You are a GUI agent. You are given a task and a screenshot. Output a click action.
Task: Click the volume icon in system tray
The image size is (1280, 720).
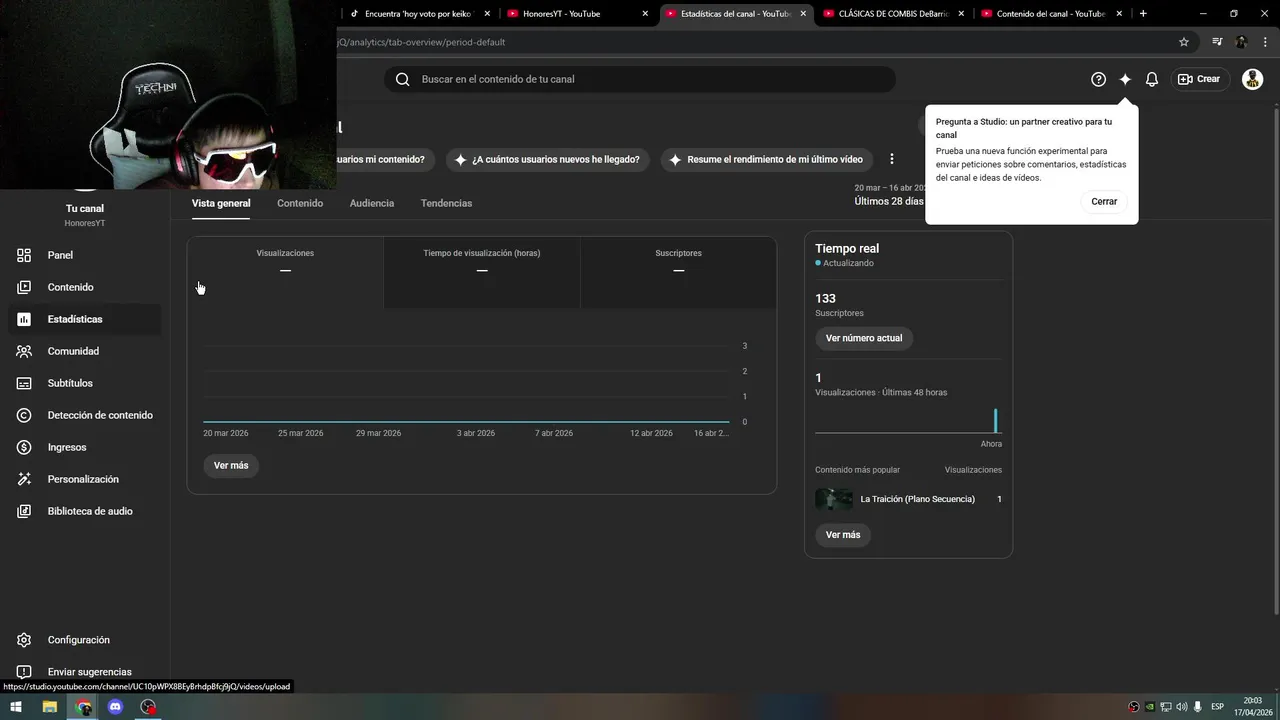[1182, 707]
